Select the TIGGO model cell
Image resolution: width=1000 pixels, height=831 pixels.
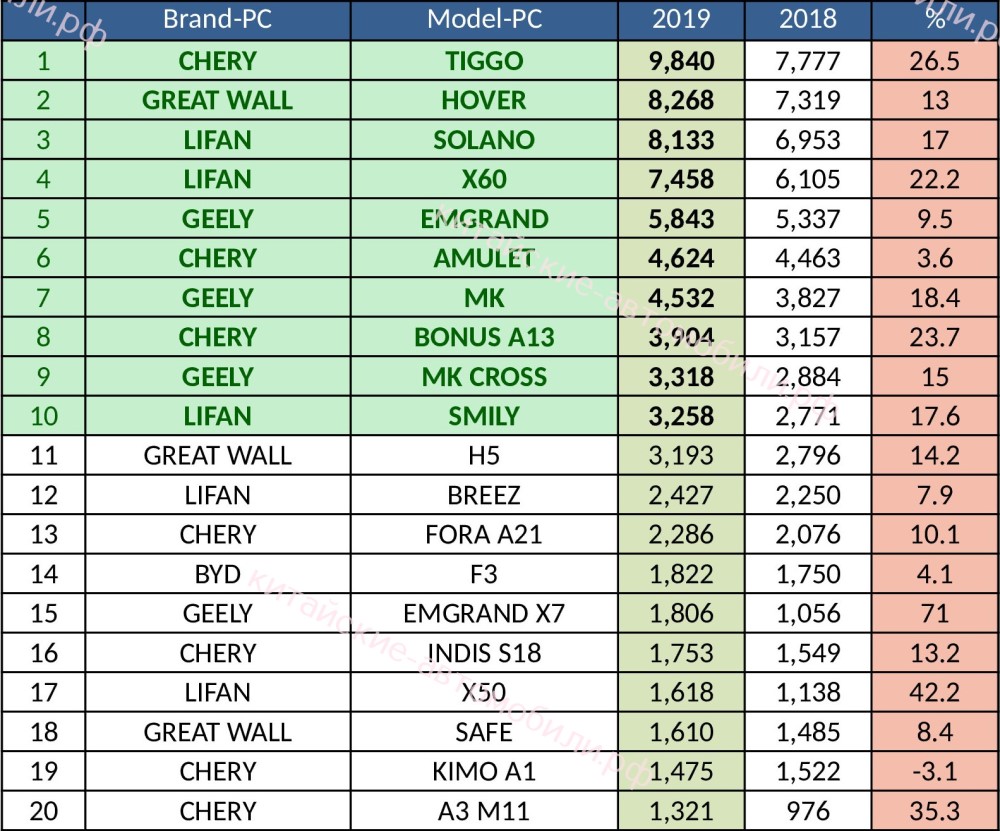coord(484,61)
